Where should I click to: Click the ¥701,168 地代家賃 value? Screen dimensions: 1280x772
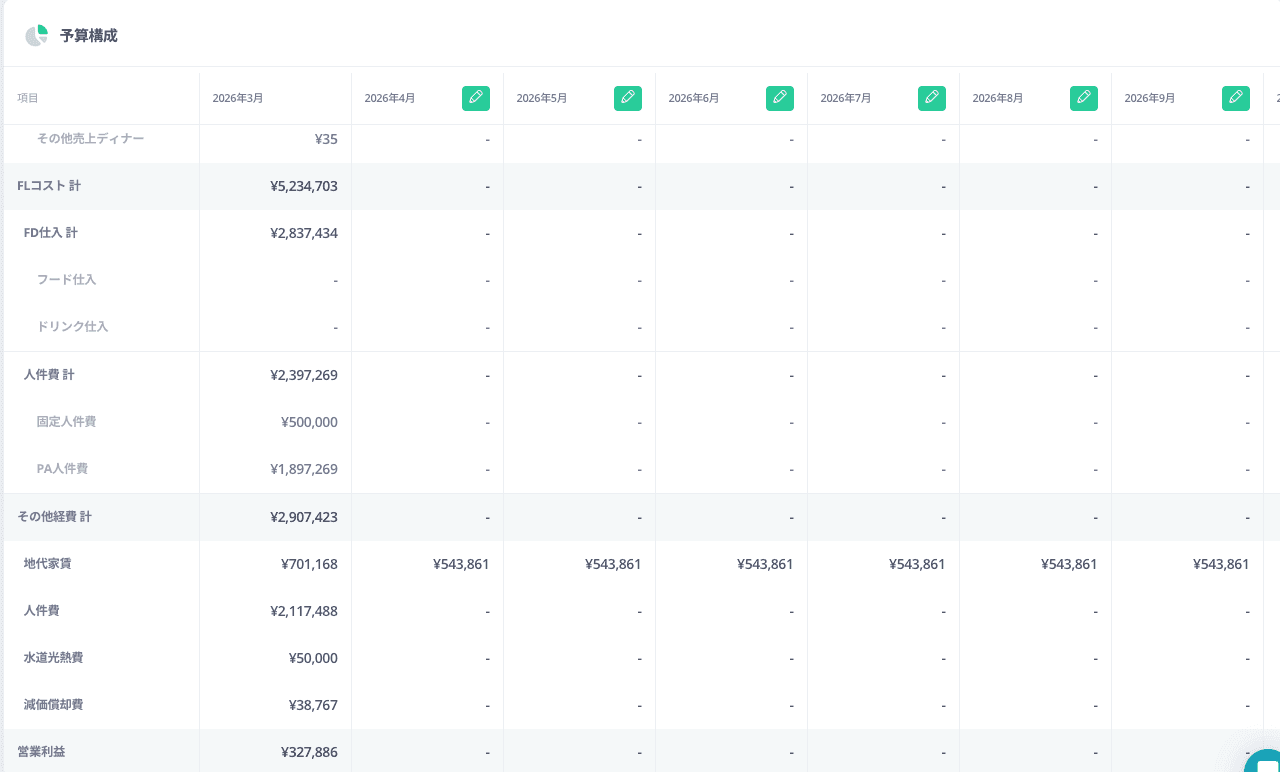[309, 564]
